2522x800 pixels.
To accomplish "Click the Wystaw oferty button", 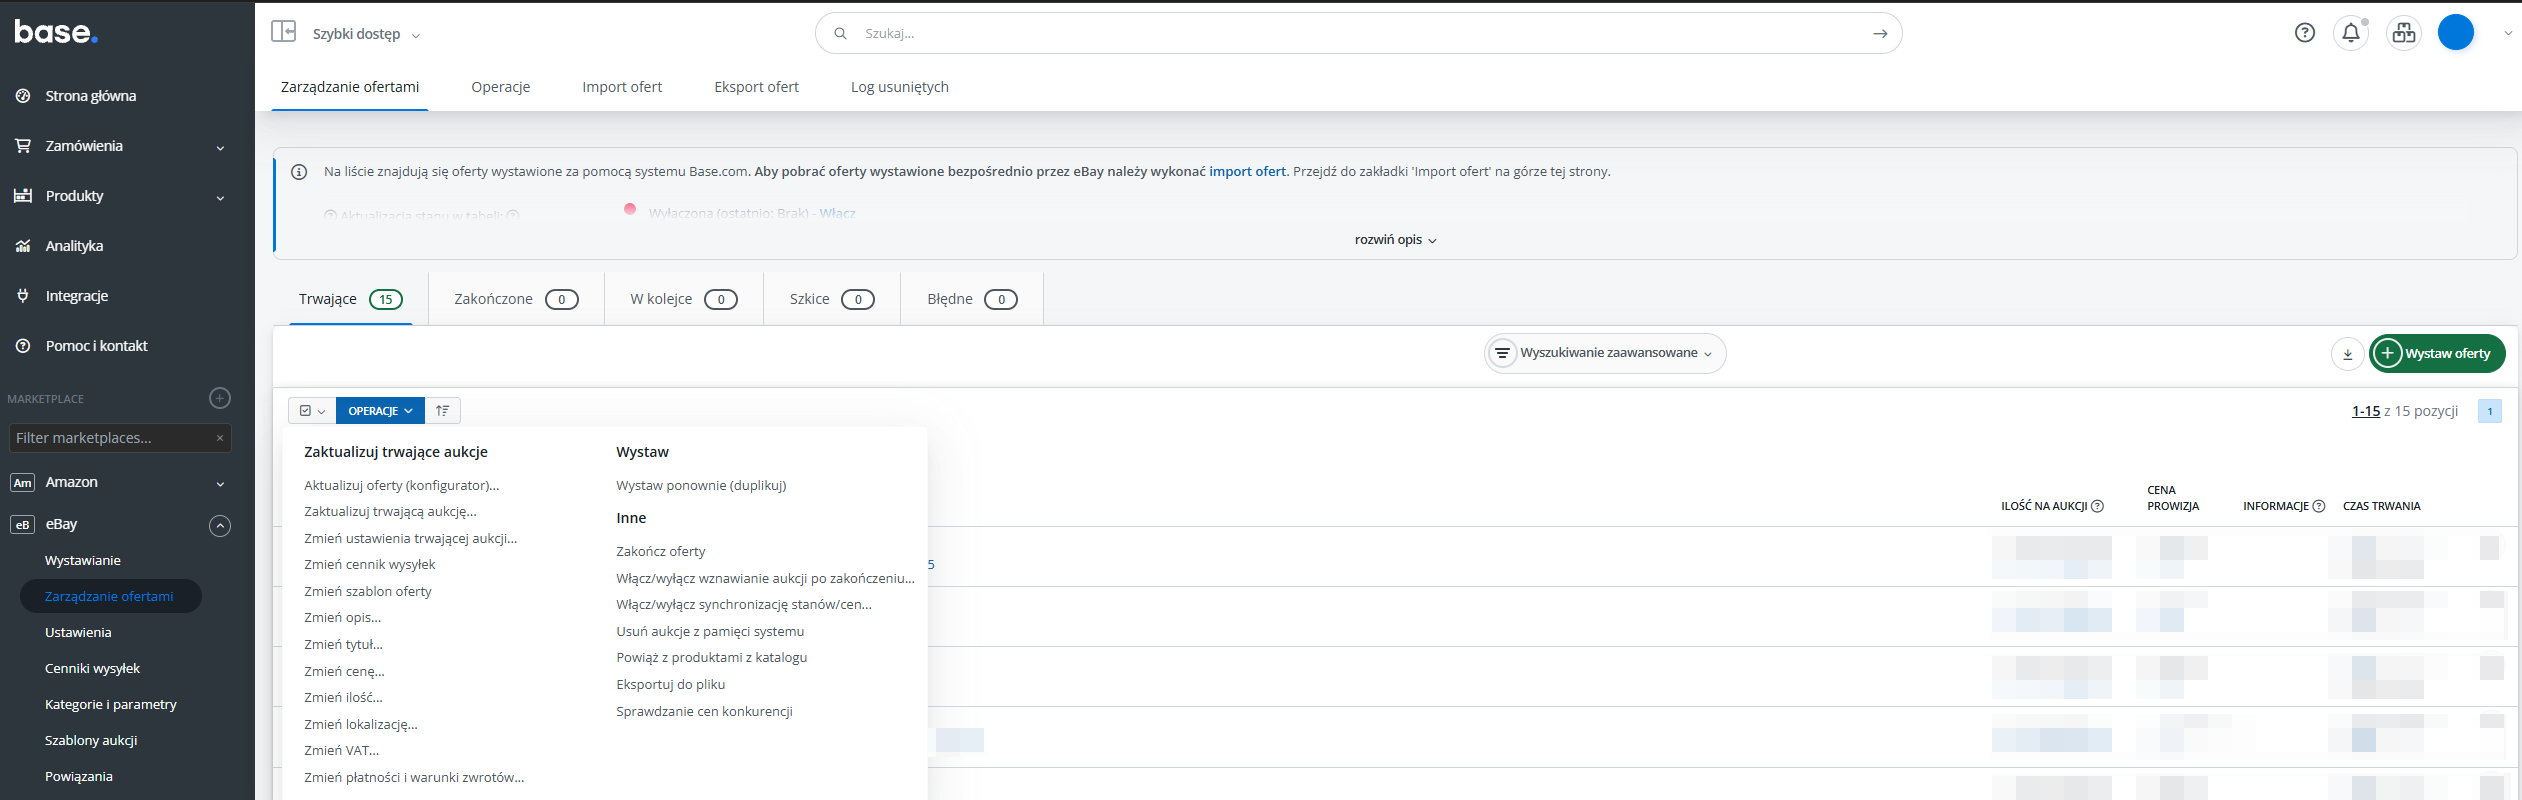I will coord(2436,354).
